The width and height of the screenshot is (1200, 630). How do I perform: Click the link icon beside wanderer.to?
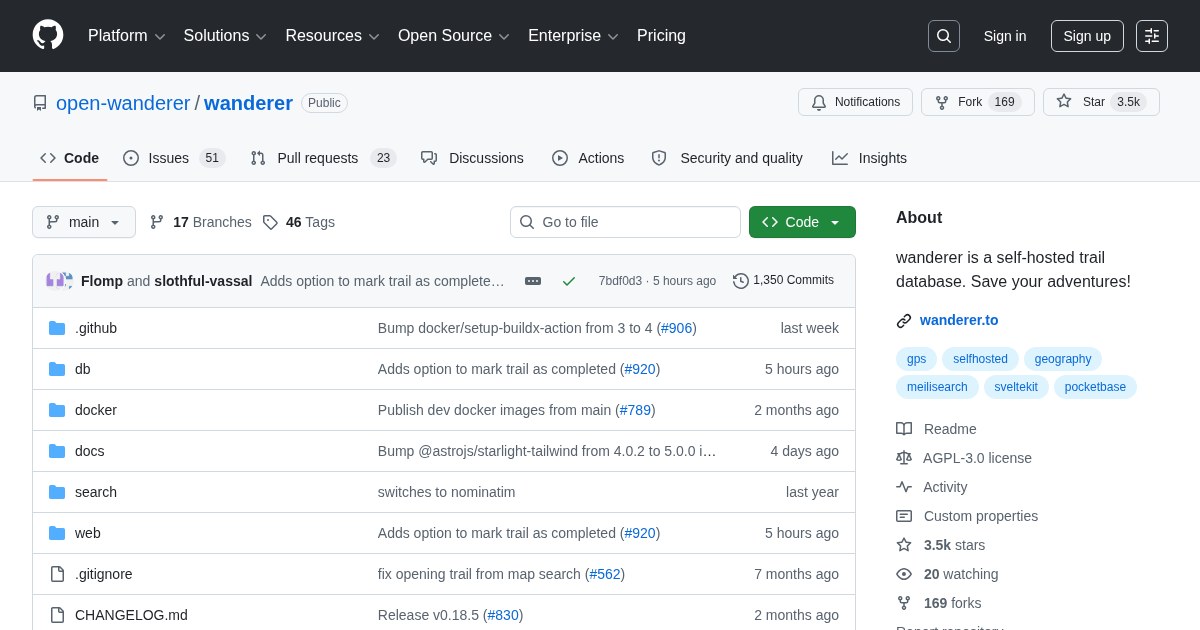point(904,321)
